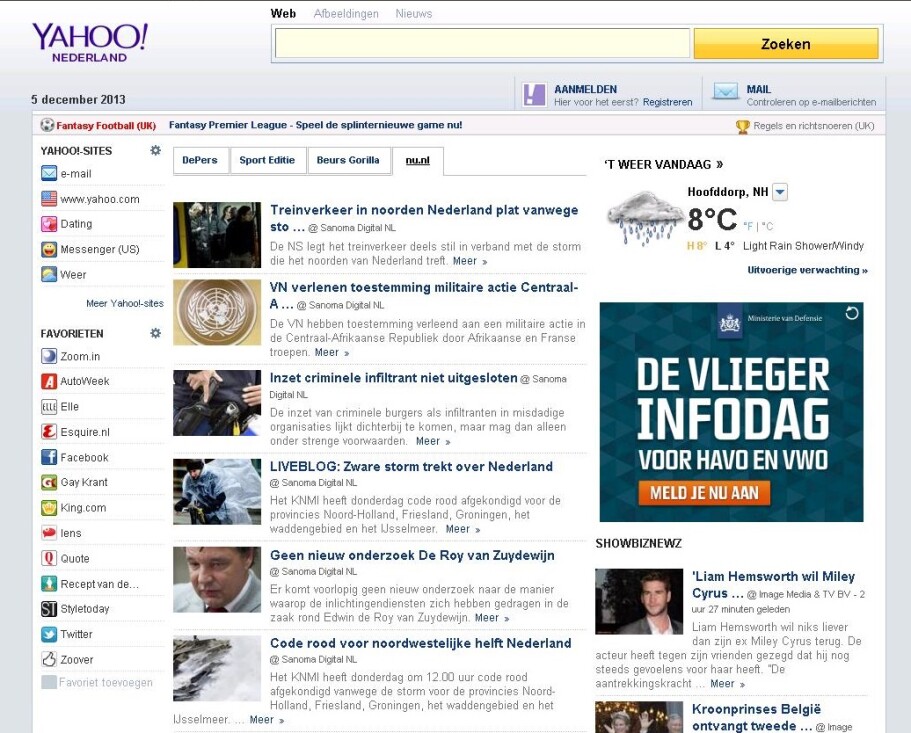
Task: Open the Dating heart icon
Action: pyautogui.click(x=49, y=224)
